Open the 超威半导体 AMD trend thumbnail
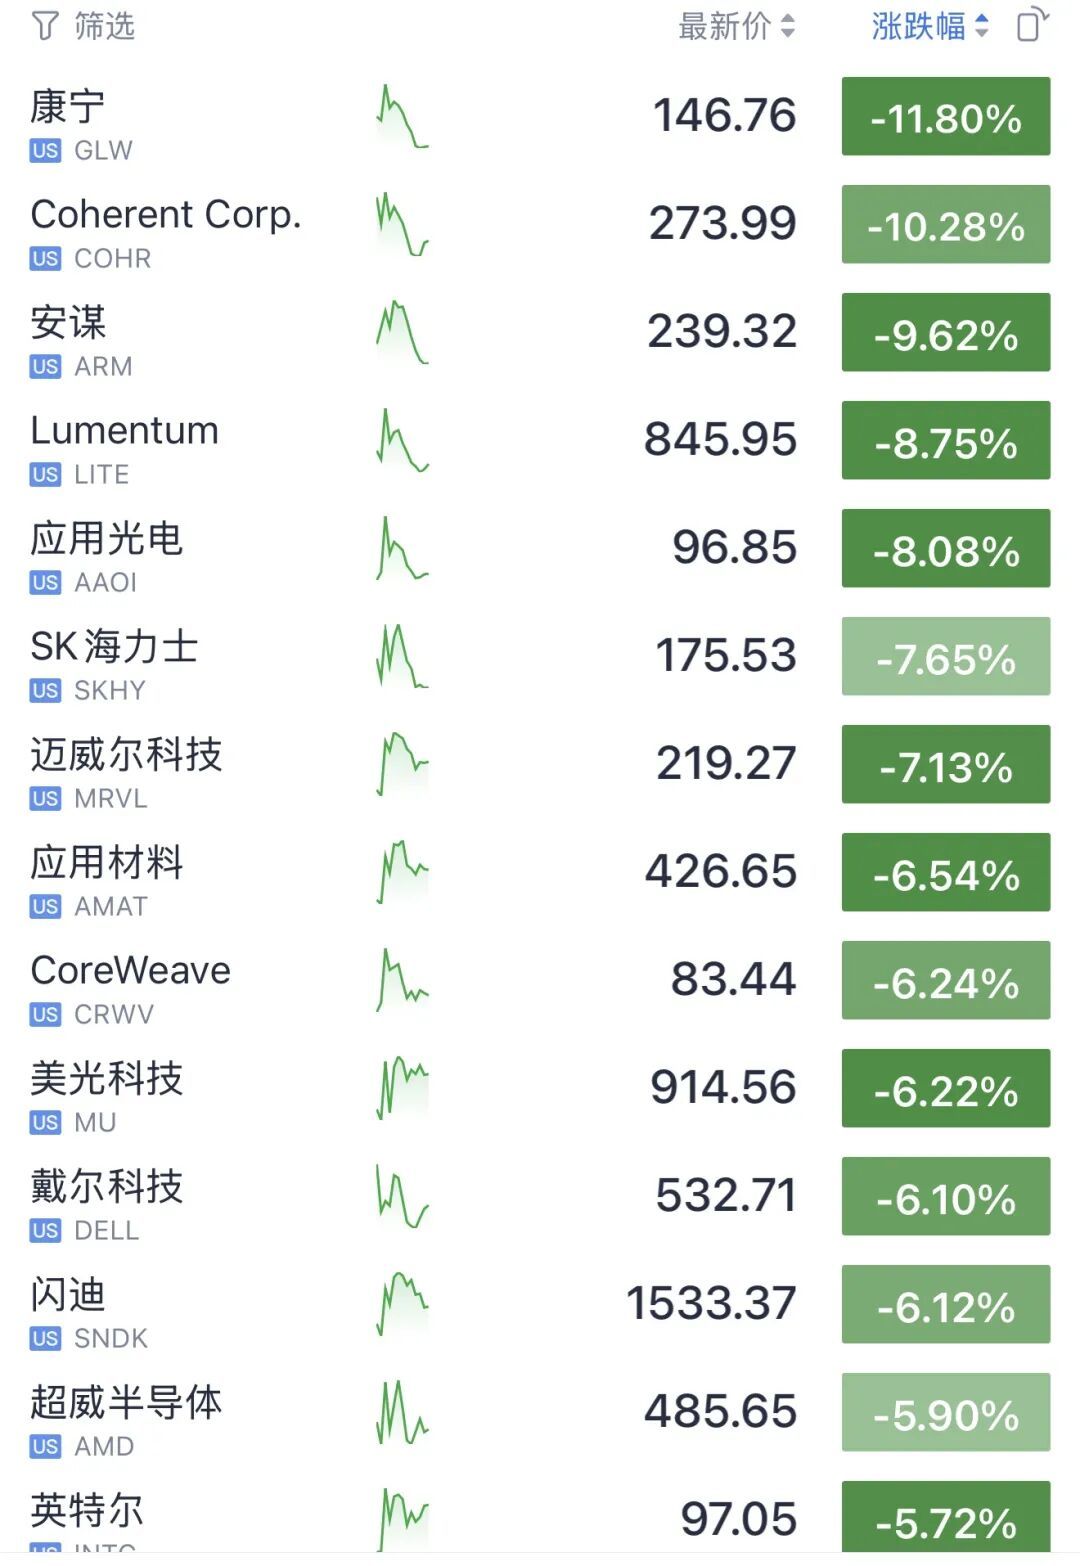 403,1413
